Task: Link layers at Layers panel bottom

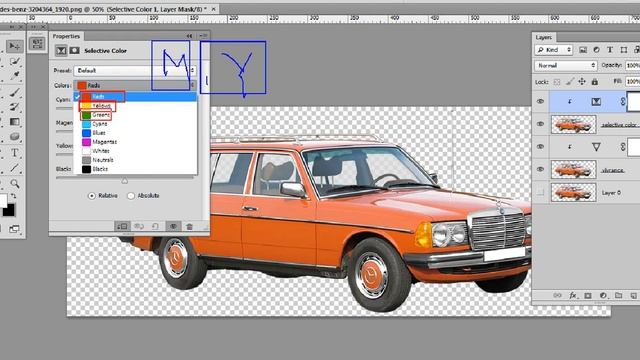Action: click(x=557, y=296)
